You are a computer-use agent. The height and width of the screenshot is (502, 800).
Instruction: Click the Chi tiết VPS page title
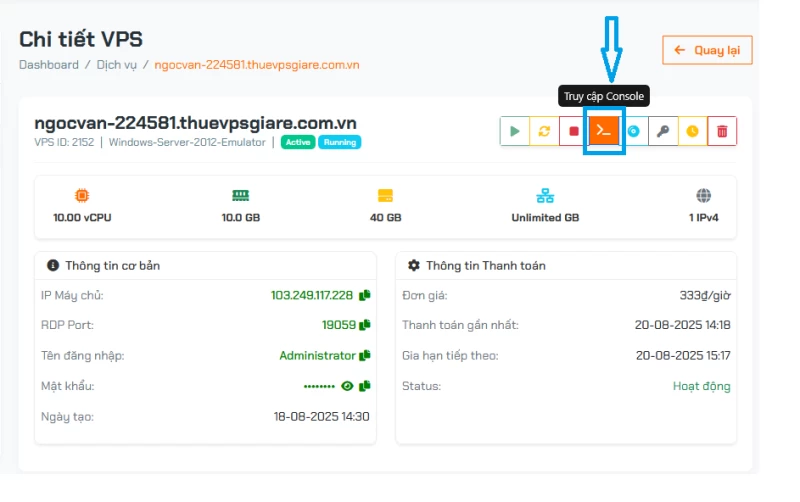click(81, 39)
